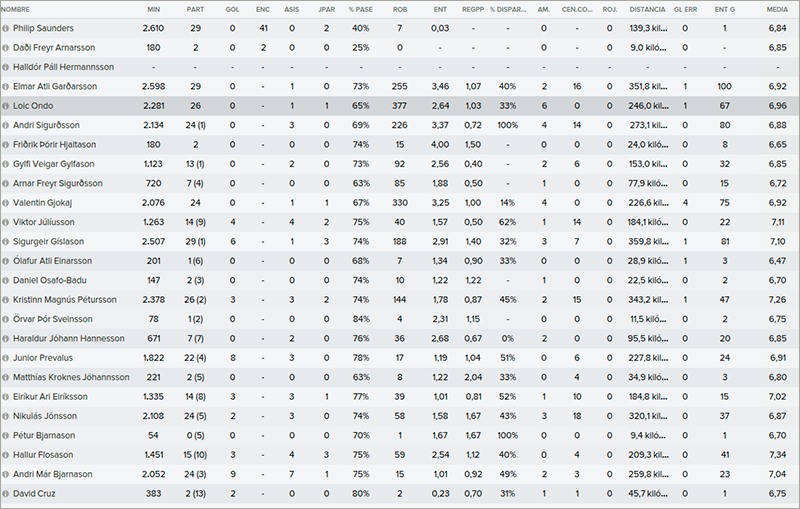Open player Nikulás Jónsson
Viewport: 800px width, 509px height.
(x=45, y=416)
